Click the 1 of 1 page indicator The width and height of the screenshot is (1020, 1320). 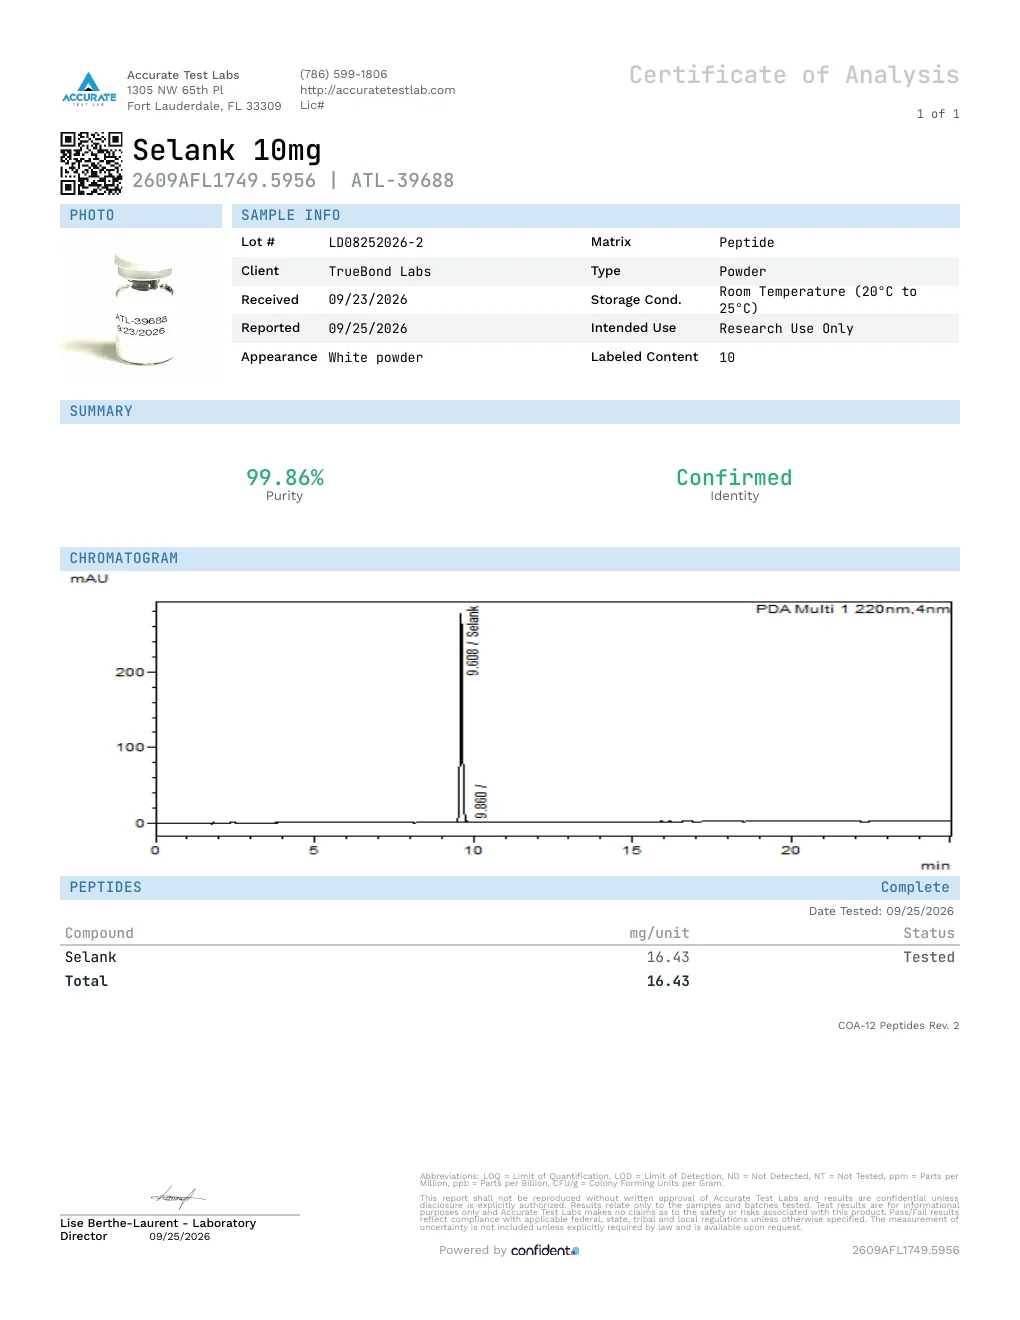[x=938, y=114]
